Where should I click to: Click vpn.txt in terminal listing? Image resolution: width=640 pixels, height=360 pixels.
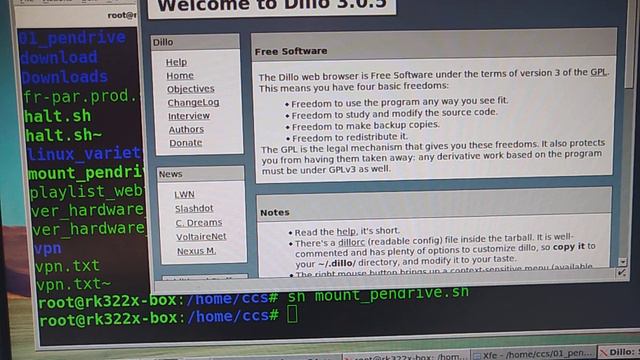(x=67, y=266)
